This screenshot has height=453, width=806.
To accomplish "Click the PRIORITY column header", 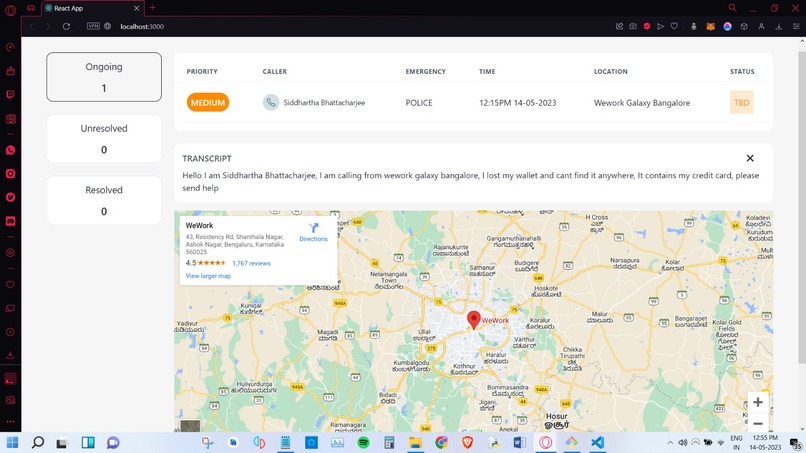I will [202, 71].
